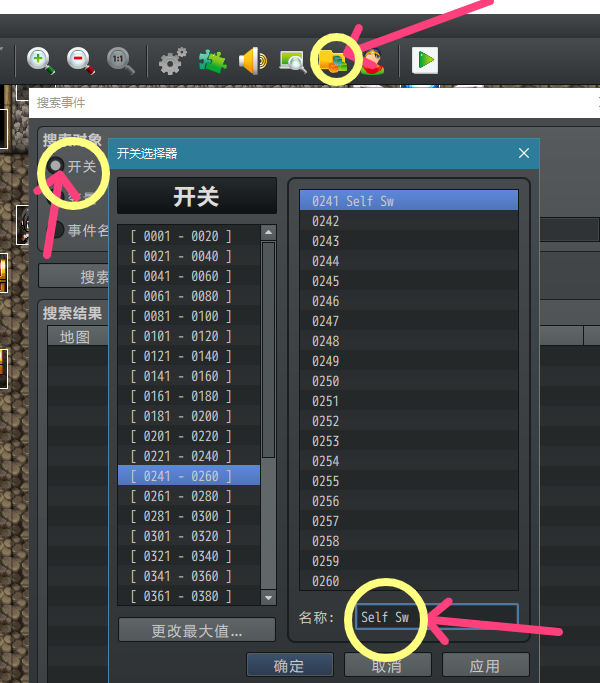This screenshot has width=600, height=683.
Task: Select range [ 0001 - 0020 ]
Action: tap(189, 236)
